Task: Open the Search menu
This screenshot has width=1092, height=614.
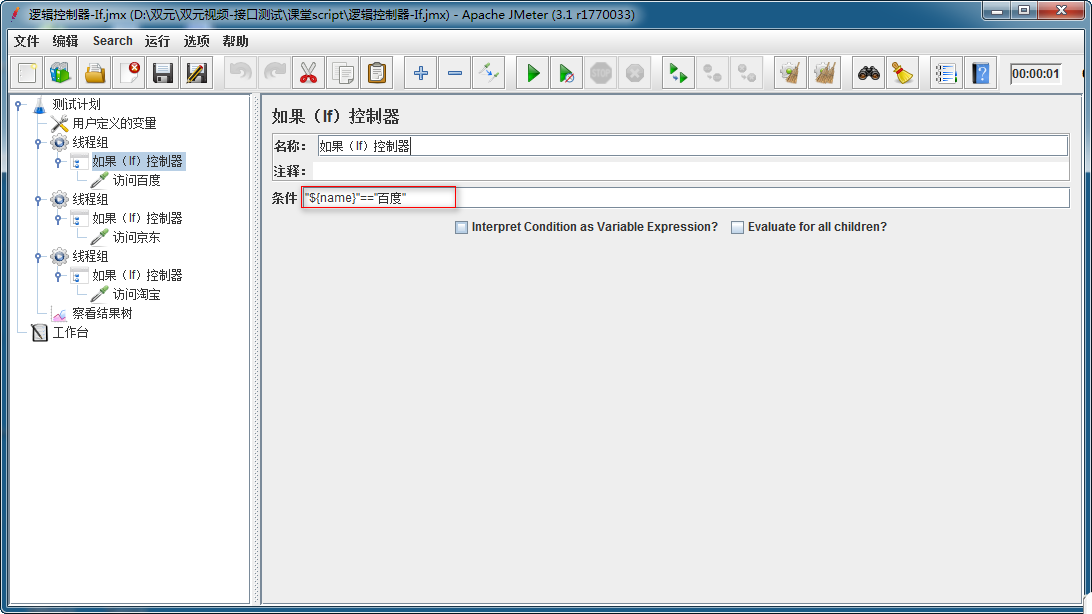Action: (x=113, y=41)
